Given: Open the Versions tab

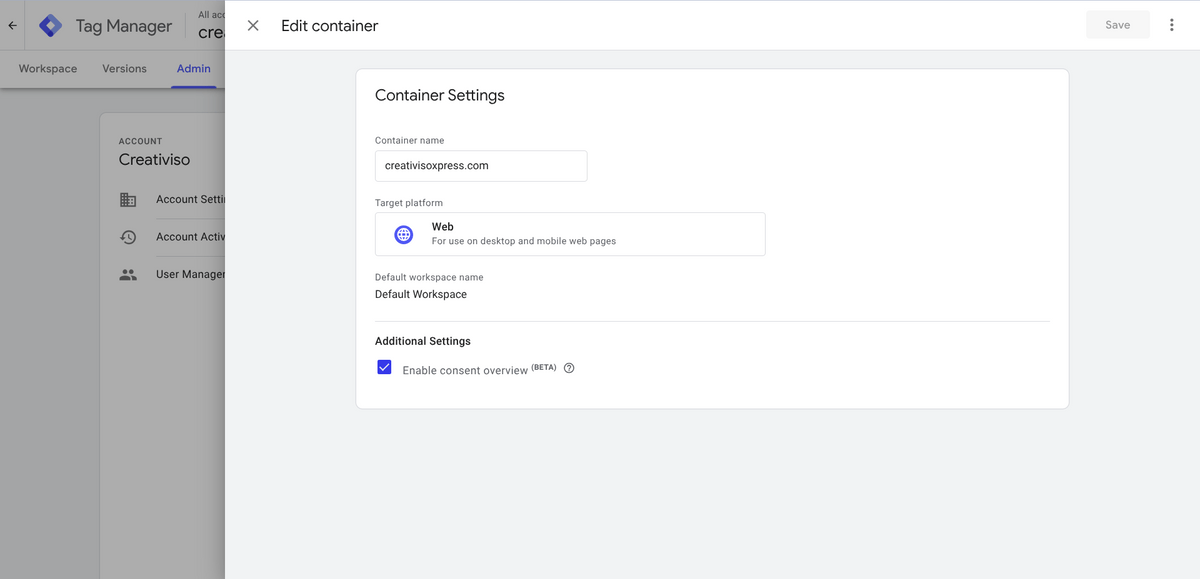Looking at the screenshot, I should 124,68.
